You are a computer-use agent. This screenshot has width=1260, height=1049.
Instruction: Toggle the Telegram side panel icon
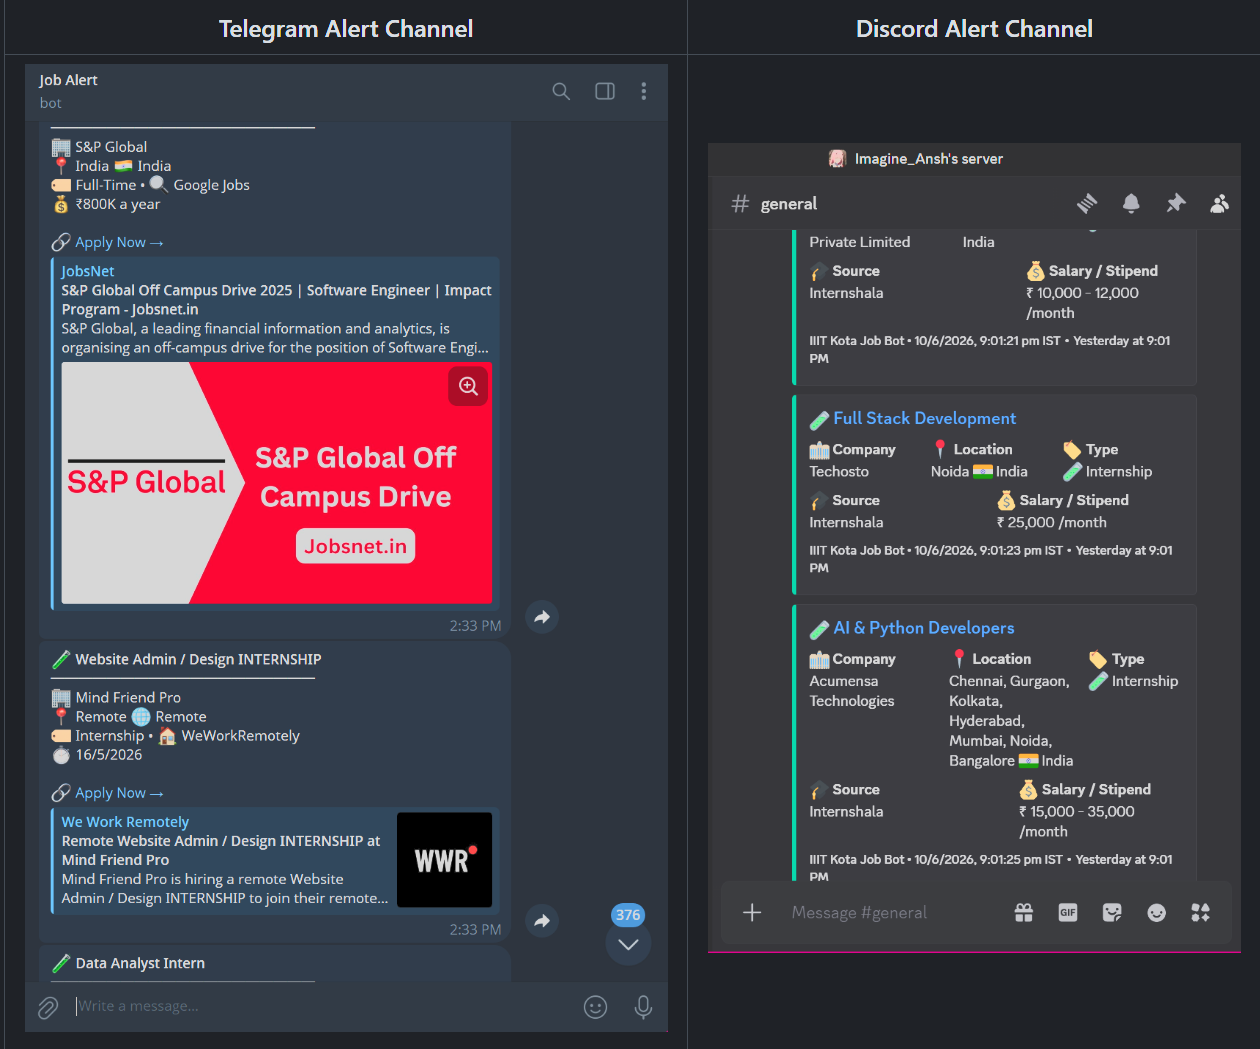pos(605,91)
